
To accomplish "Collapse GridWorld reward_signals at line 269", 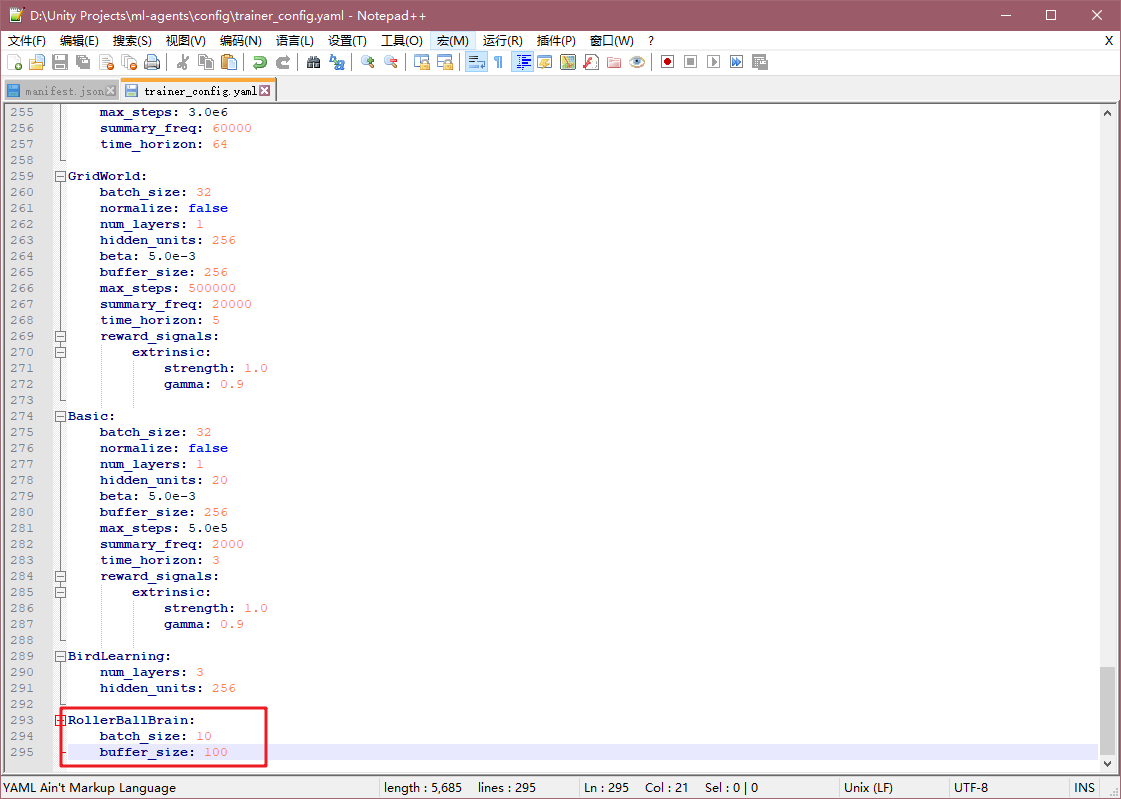I will point(61,337).
